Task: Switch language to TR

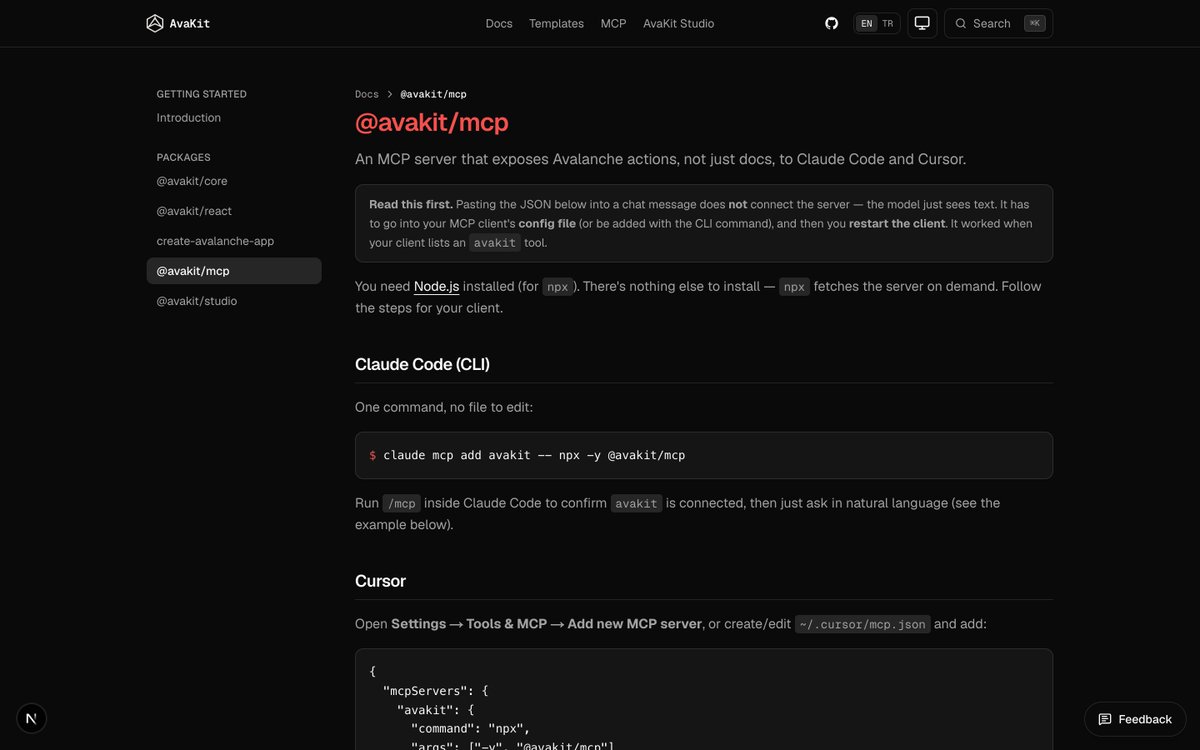Action: tap(888, 23)
